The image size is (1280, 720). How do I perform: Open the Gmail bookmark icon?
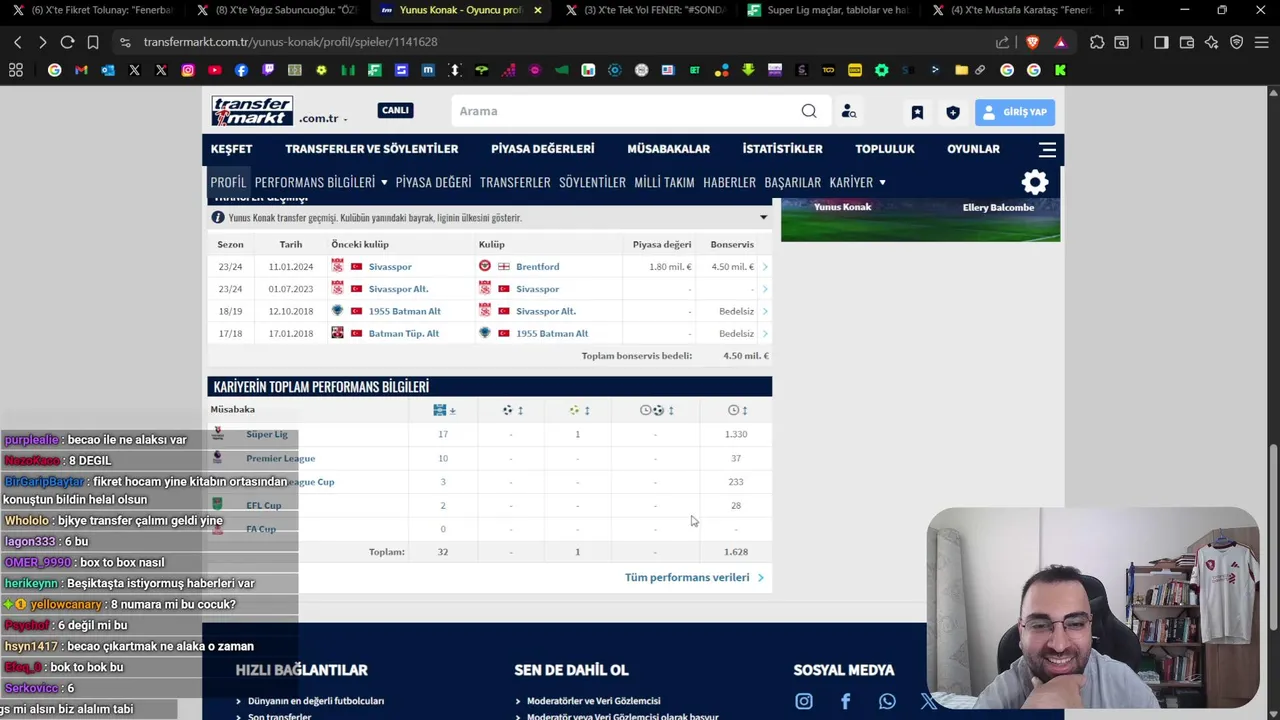click(81, 70)
